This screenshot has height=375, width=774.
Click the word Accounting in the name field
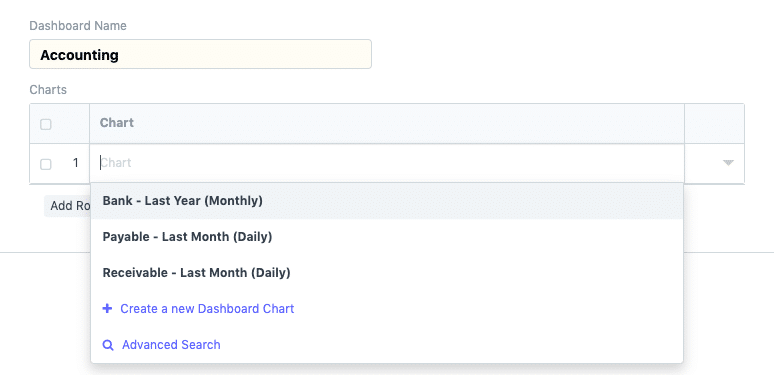pyautogui.click(x=79, y=55)
